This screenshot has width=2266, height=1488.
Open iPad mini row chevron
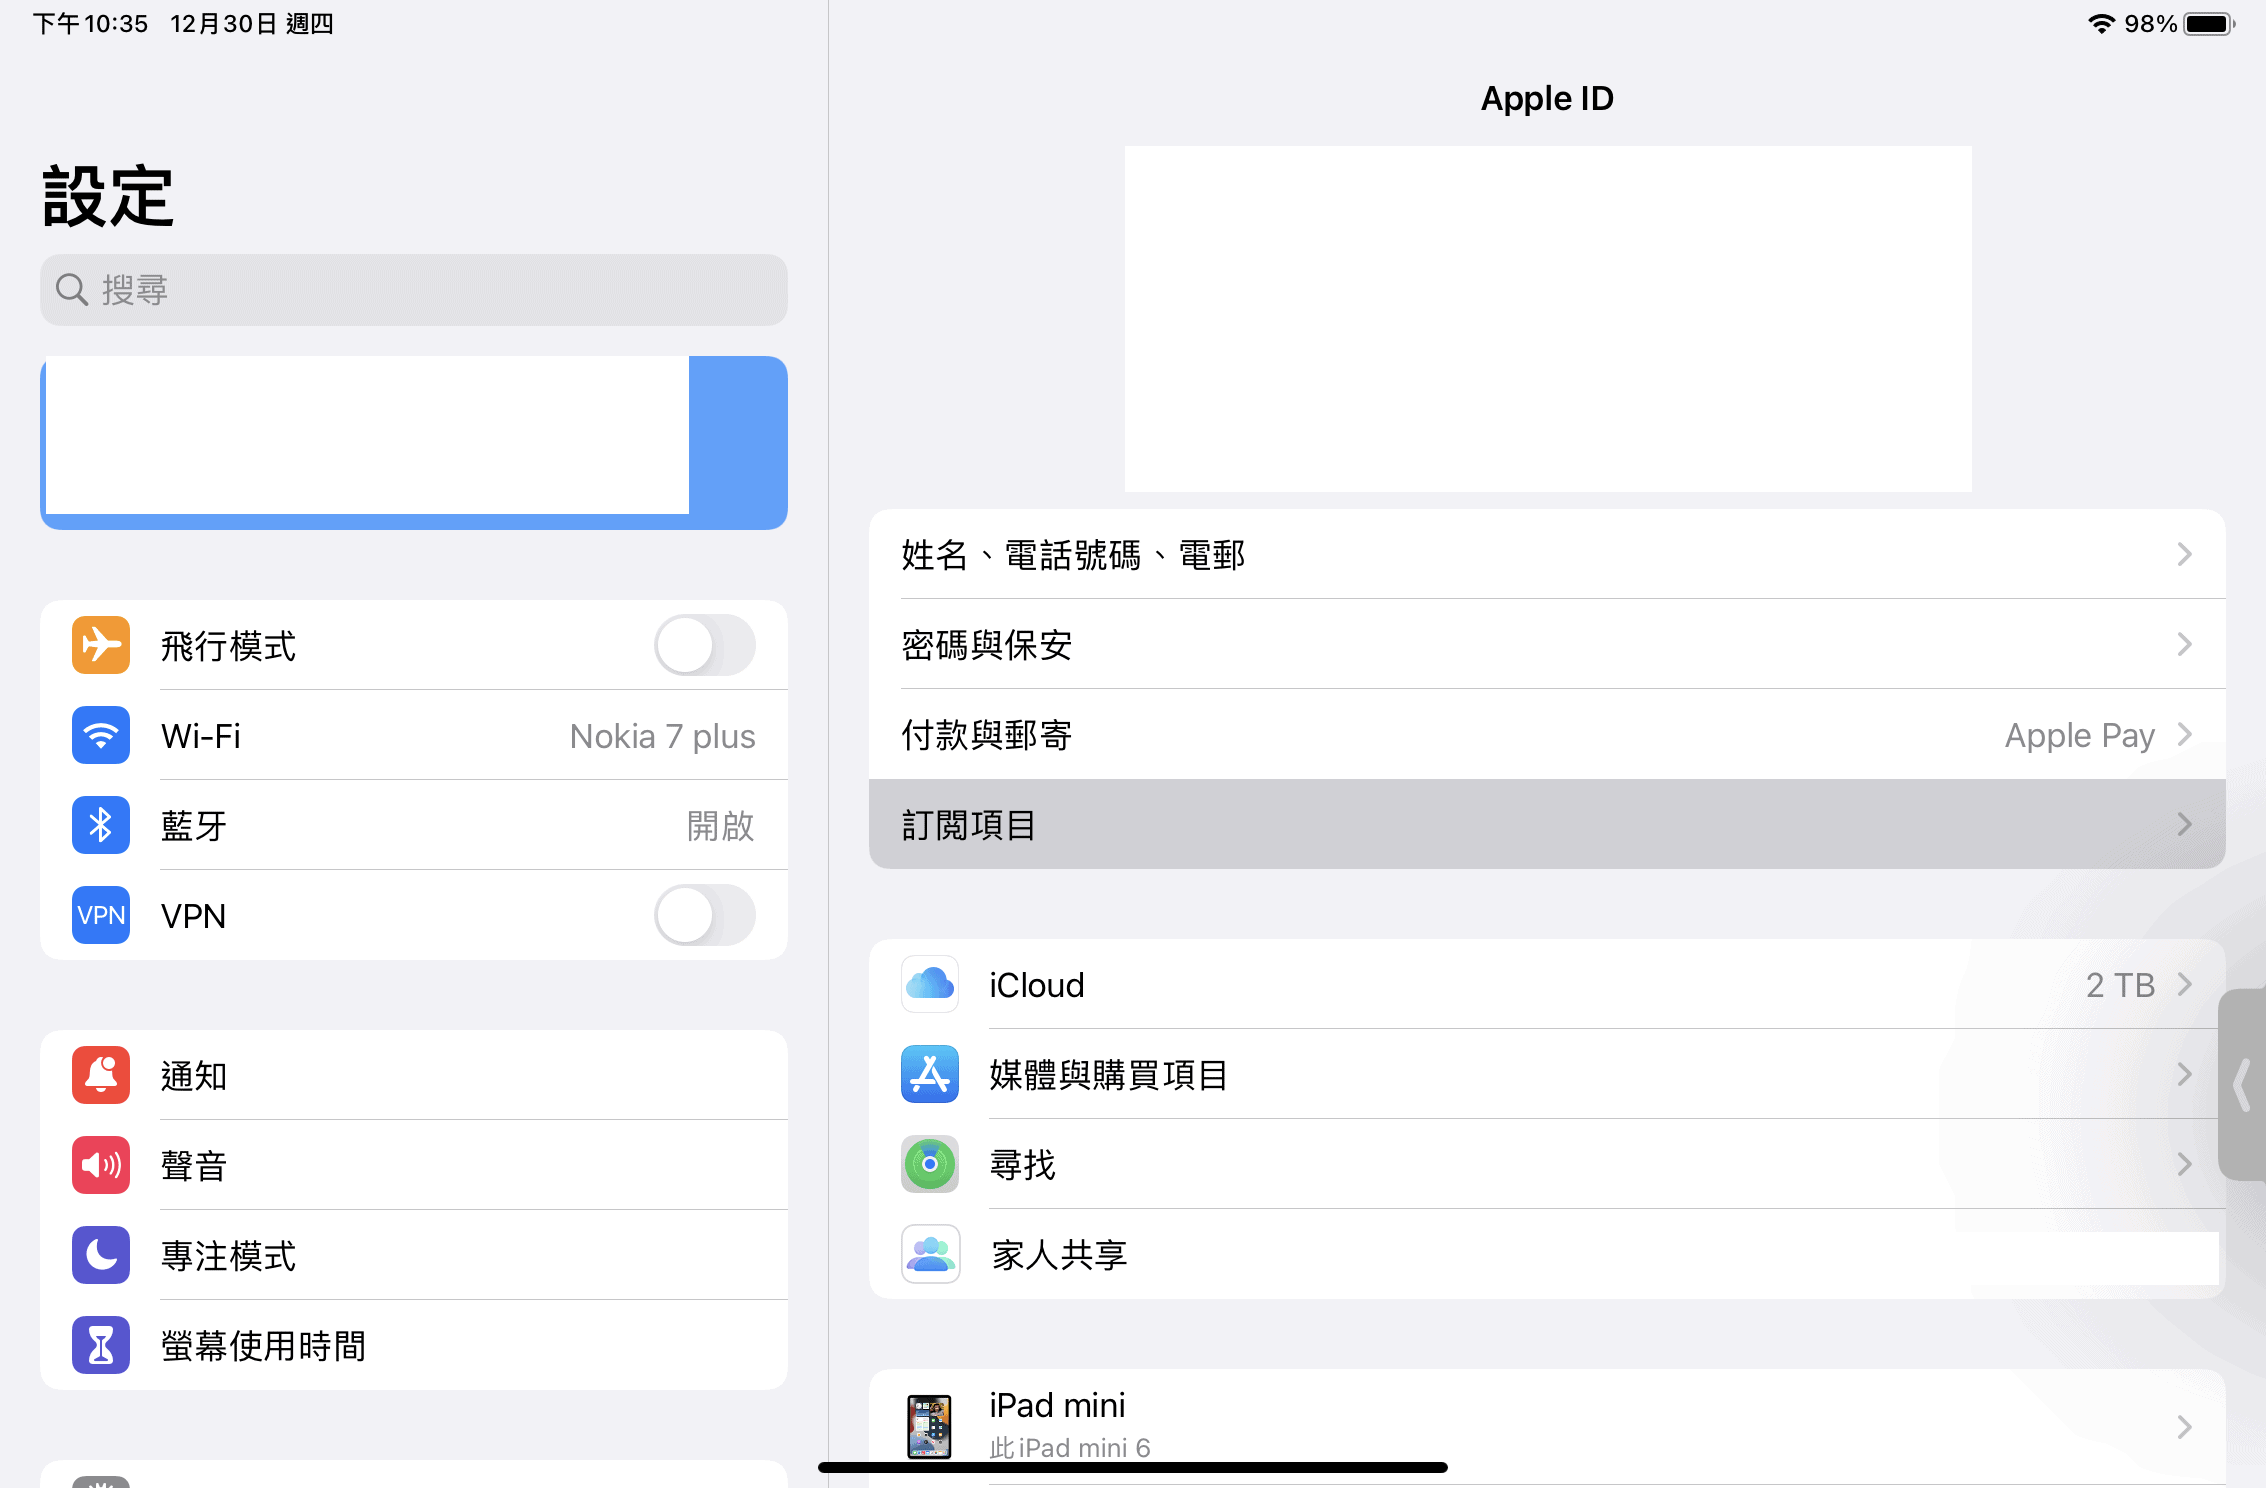point(2185,1427)
